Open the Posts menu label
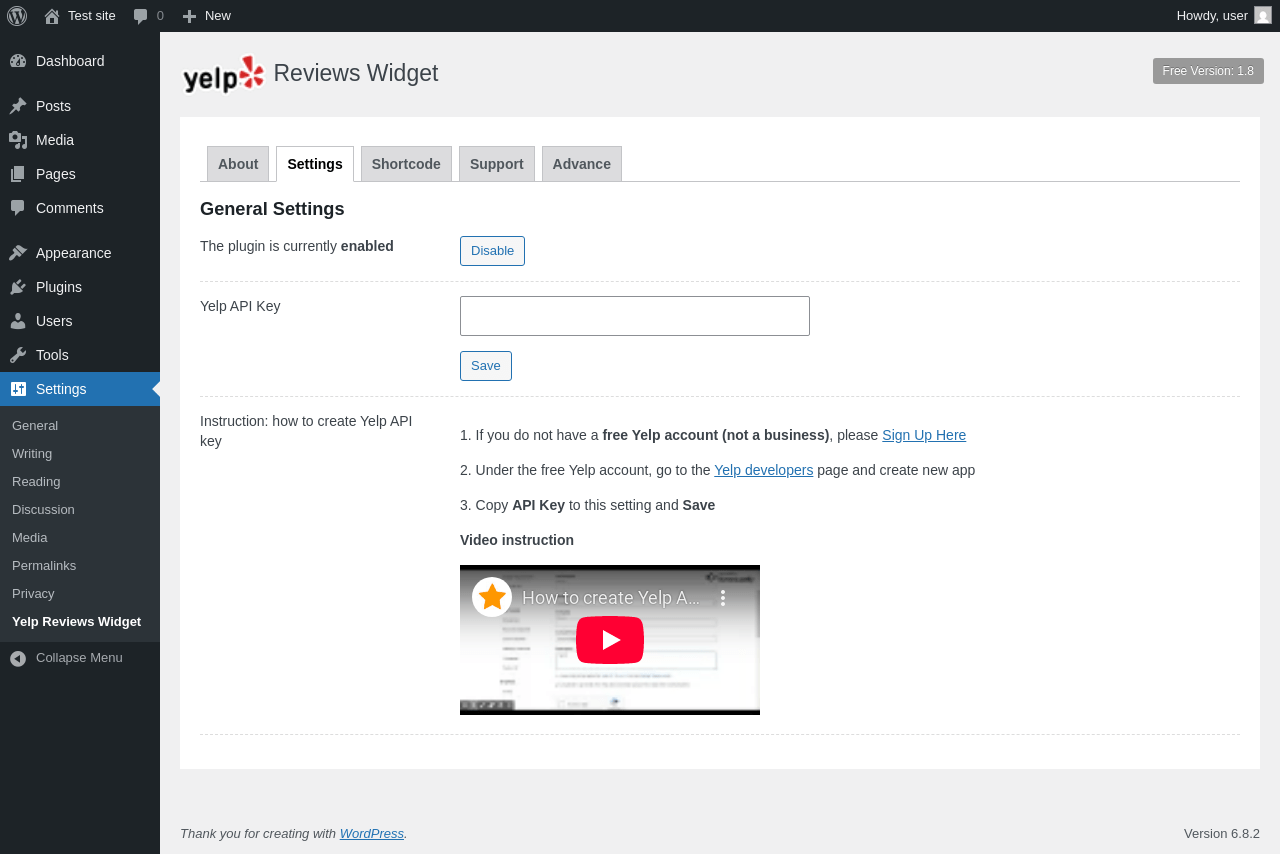This screenshot has width=1280, height=854. pos(53,106)
